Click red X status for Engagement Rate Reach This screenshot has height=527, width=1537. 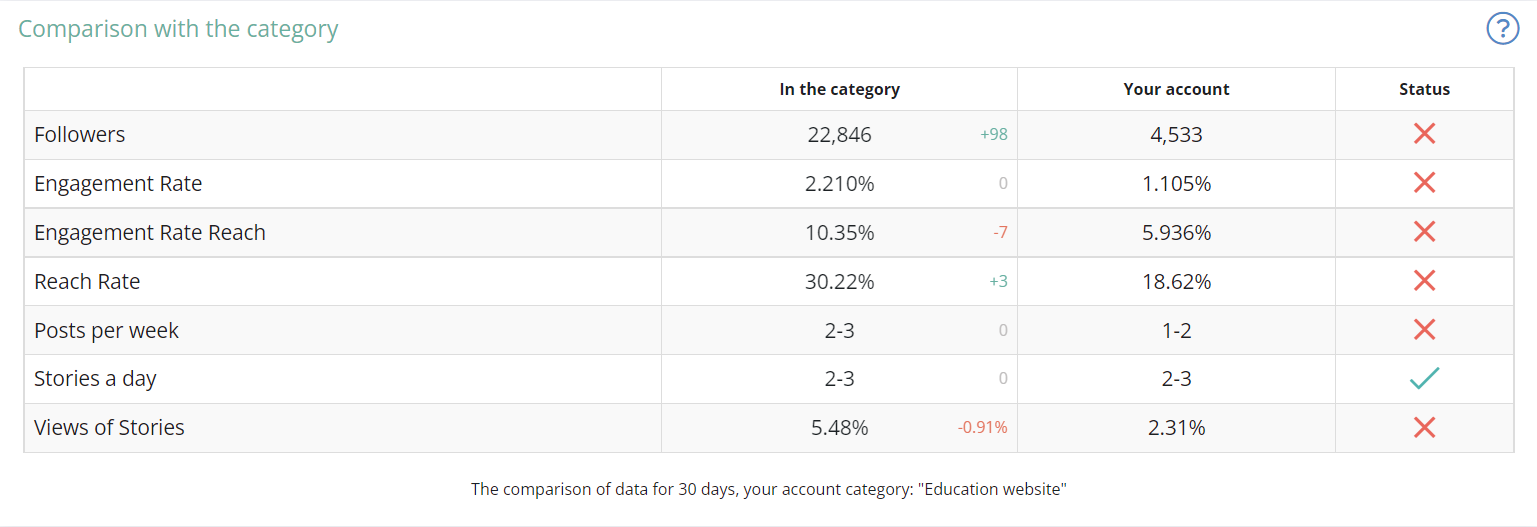pos(1424,232)
